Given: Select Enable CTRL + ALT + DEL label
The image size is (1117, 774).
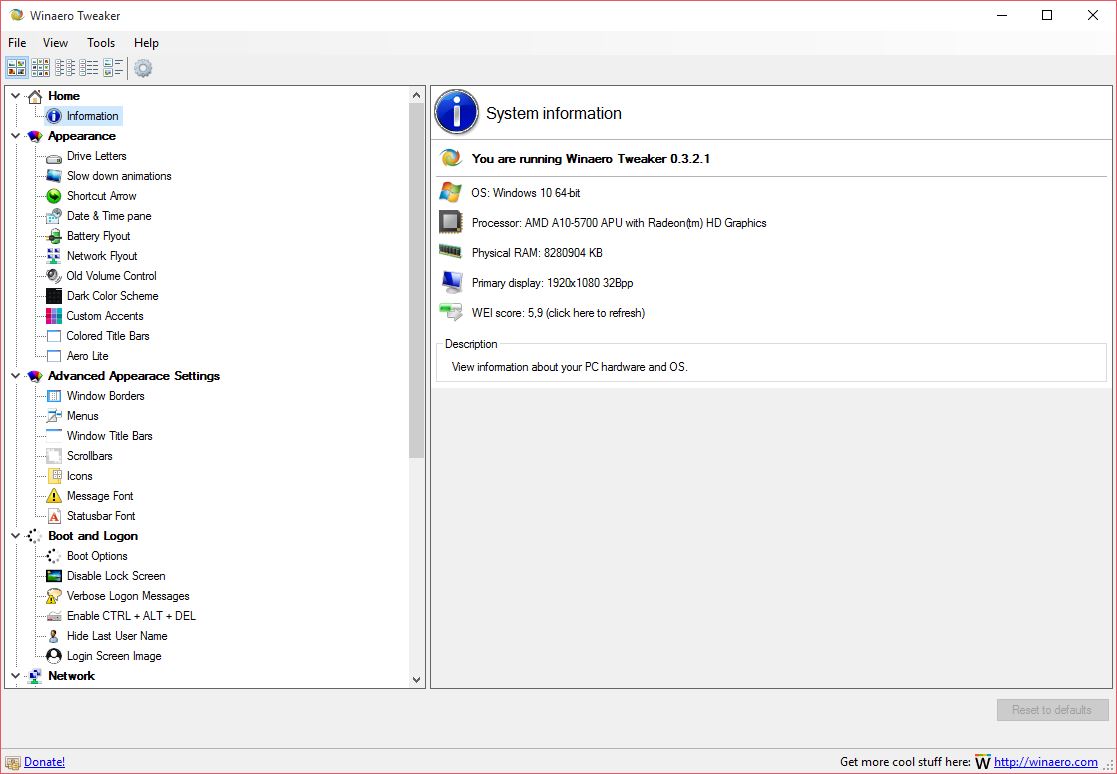Looking at the screenshot, I should coord(131,616).
